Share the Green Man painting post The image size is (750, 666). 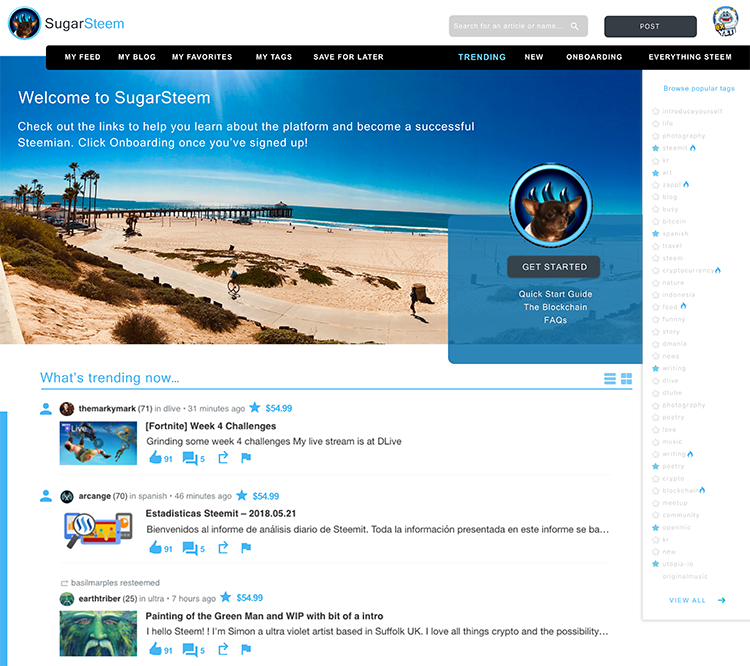pos(223,649)
